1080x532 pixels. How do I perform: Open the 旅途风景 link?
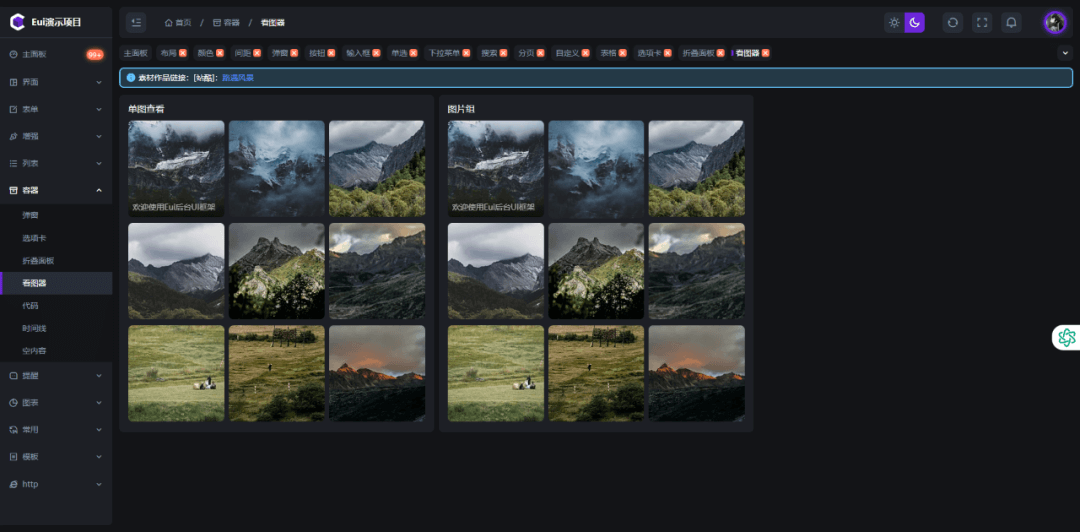pos(238,78)
